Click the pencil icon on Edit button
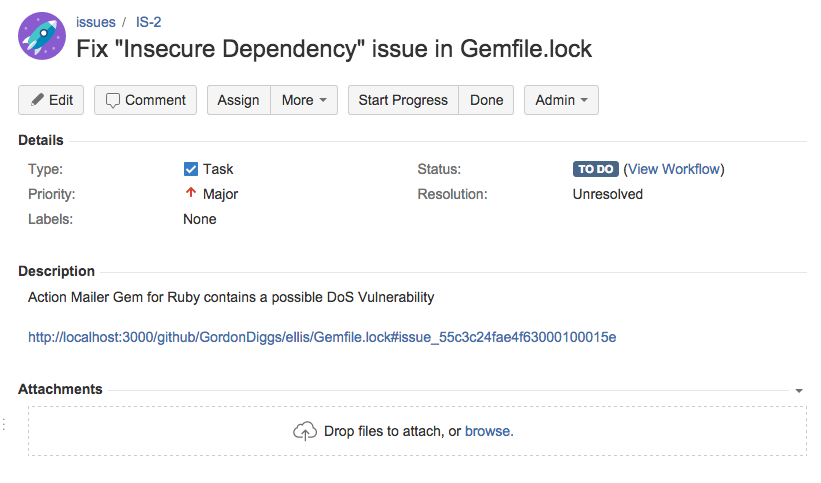The height and width of the screenshot is (483, 821). [37, 100]
